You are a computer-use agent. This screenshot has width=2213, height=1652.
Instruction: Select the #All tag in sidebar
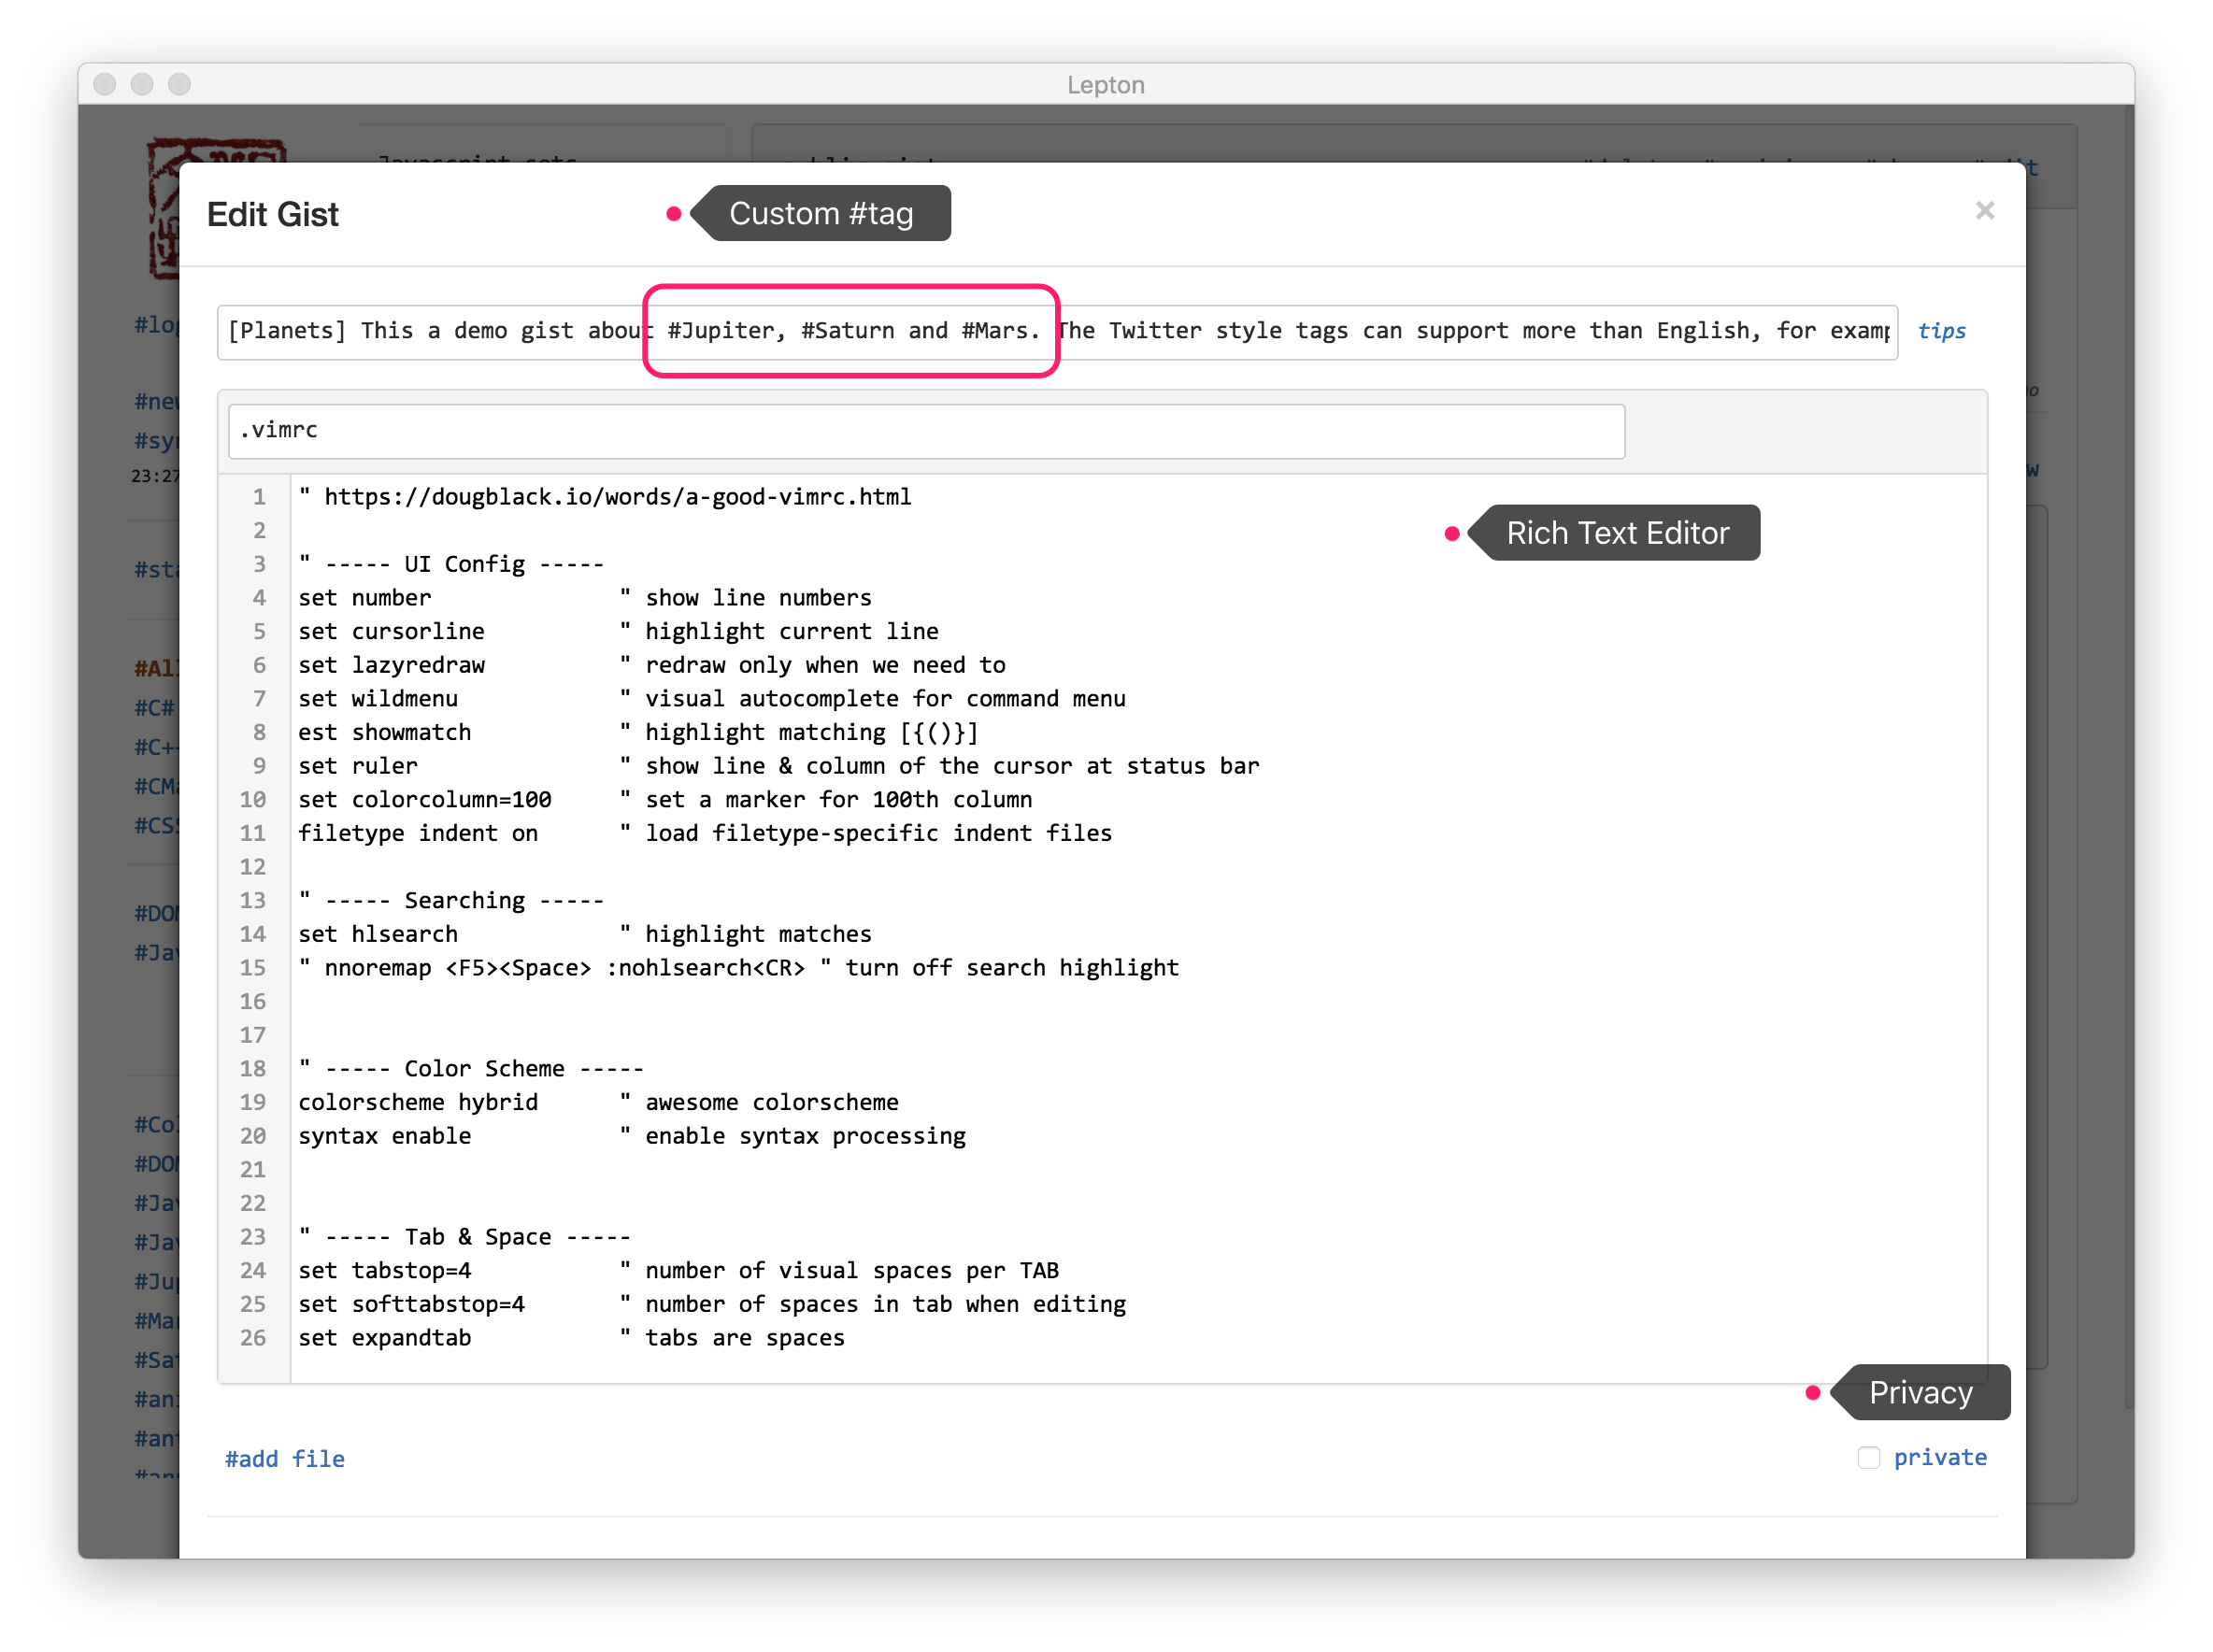tap(155, 668)
